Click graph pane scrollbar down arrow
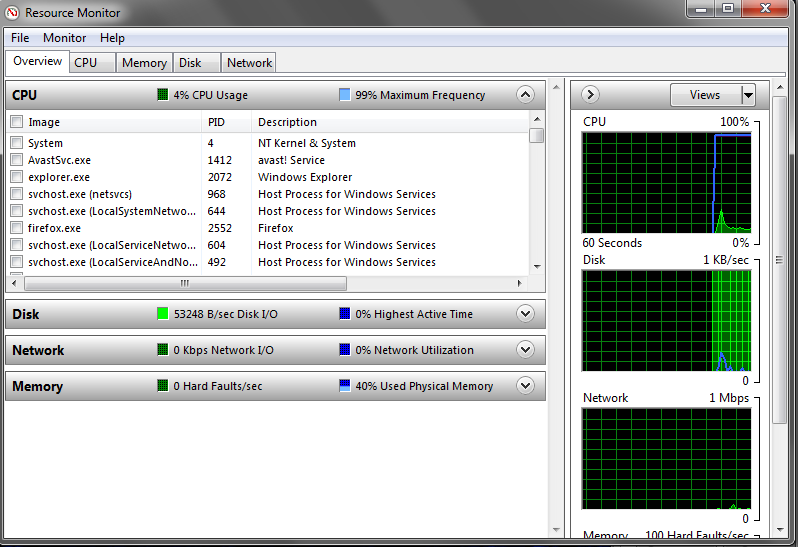The image size is (798, 547). (x=780, y=530)
